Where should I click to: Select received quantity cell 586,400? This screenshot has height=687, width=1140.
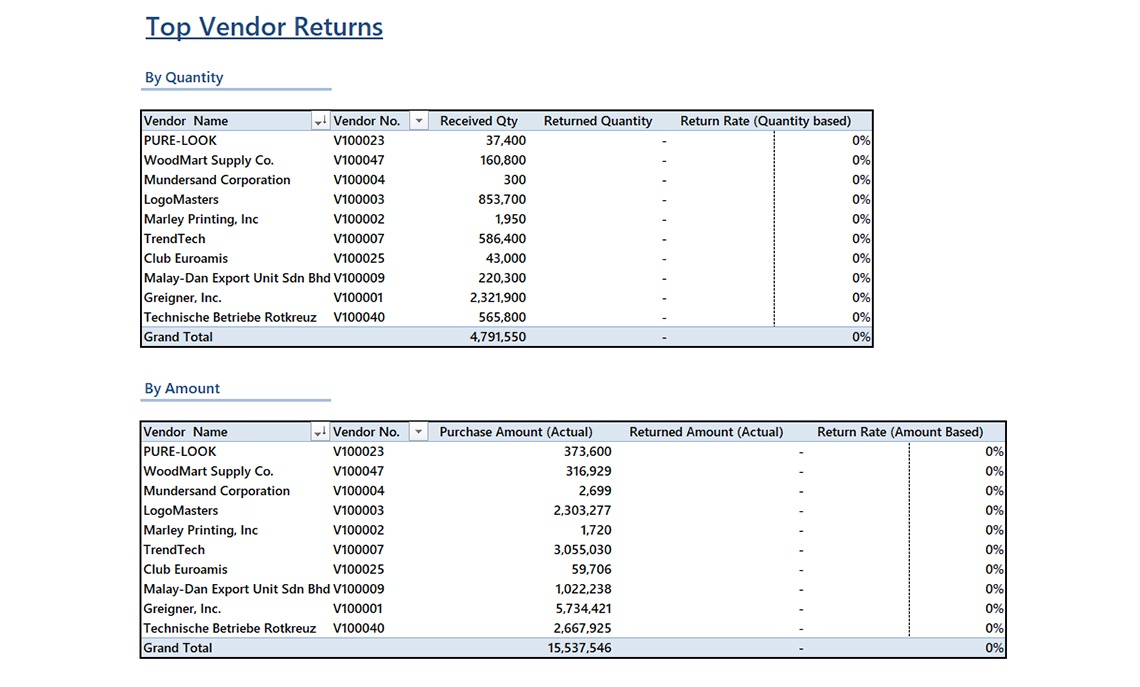tap(502, 239)
